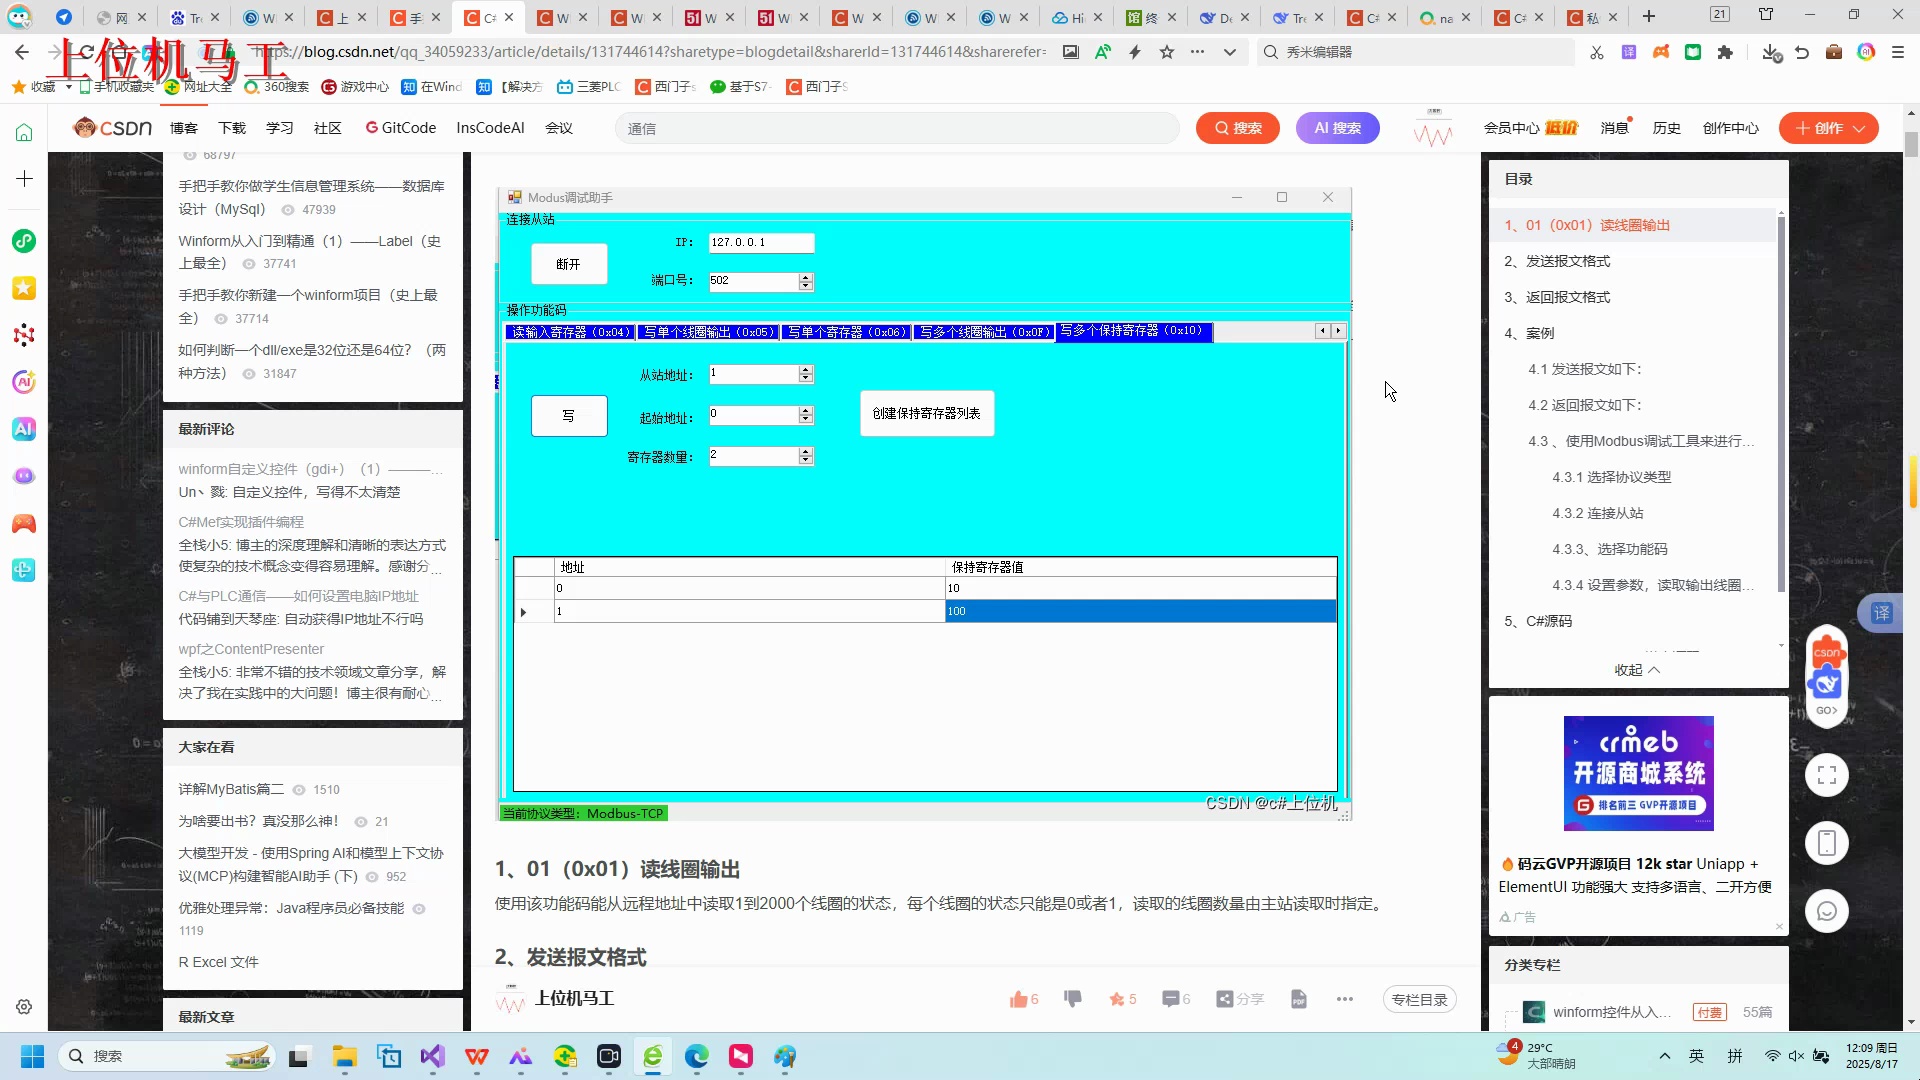Open the 消息 notification icon in CSDN header
Screen dimensions: 1920x1080
coord(1614,127)
